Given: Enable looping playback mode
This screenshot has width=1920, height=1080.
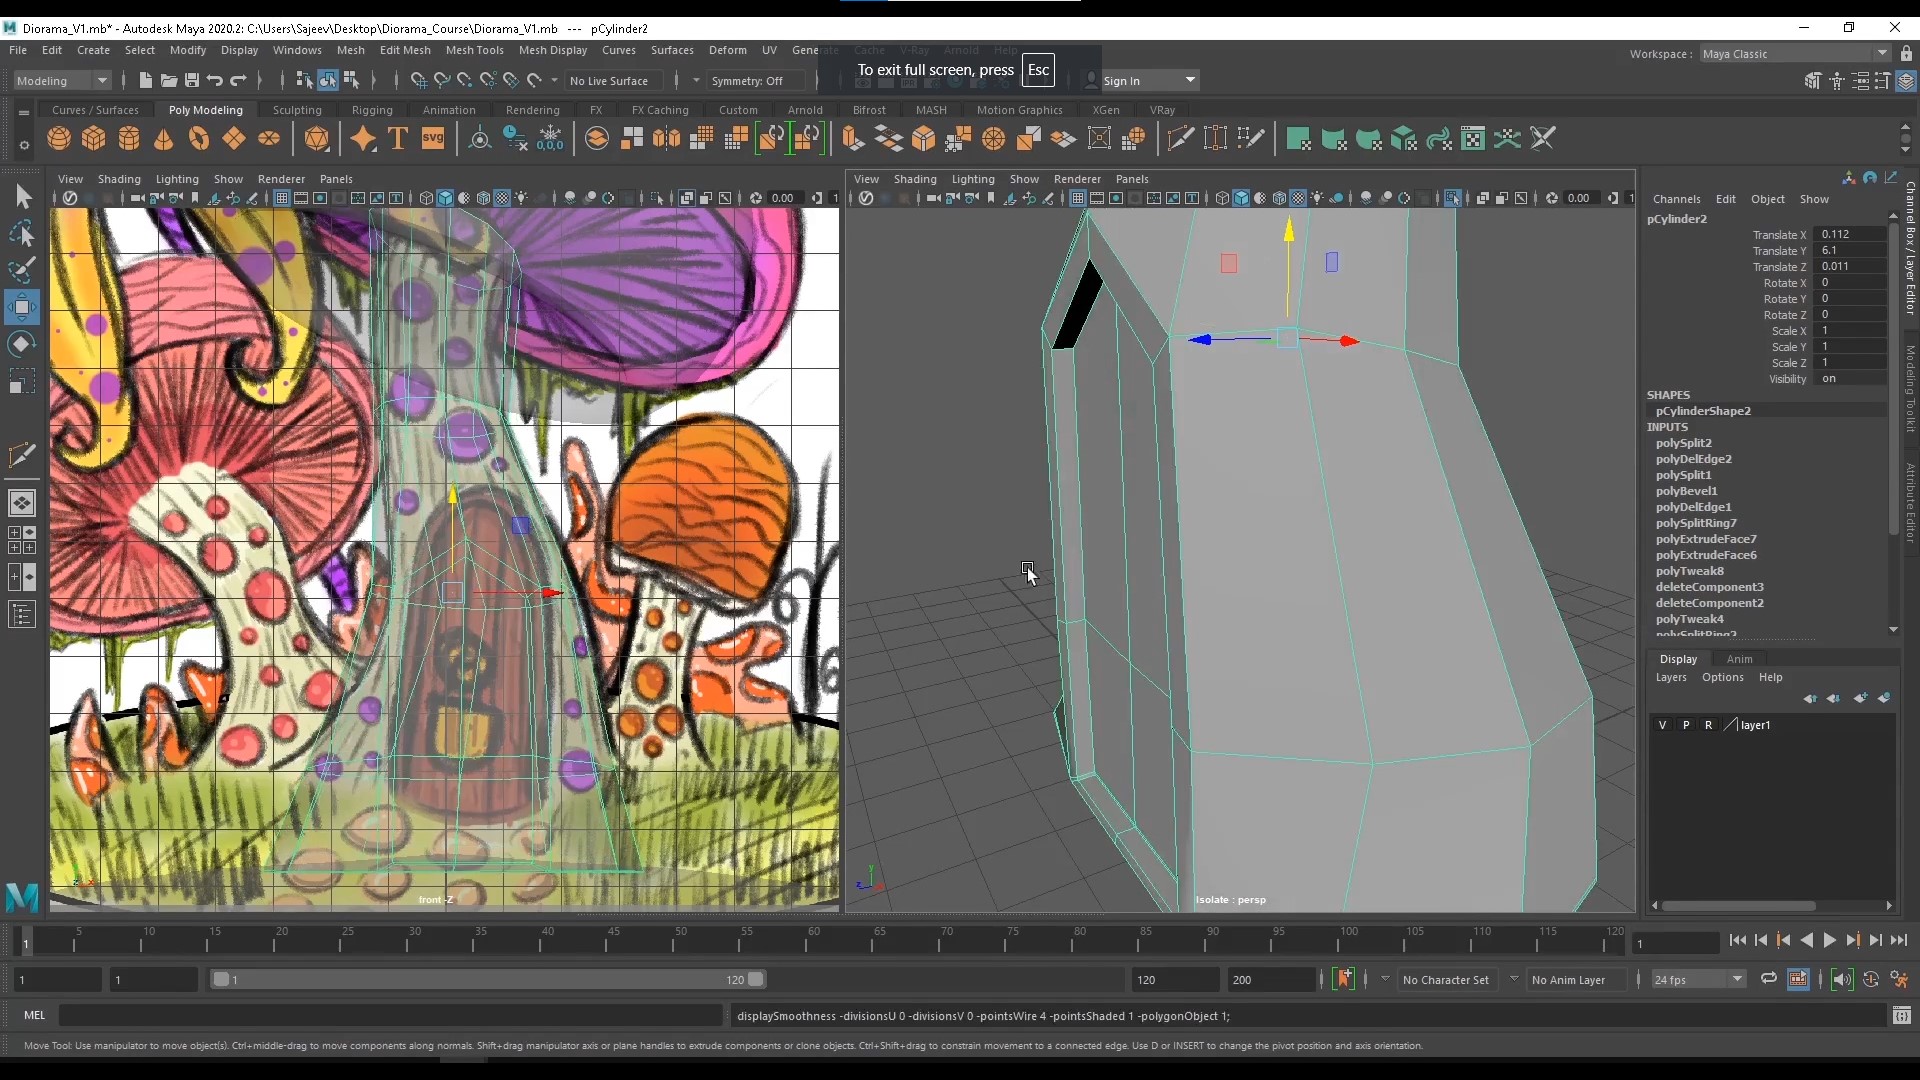Looking at the screenshot, I should [x=1768, y=980].
